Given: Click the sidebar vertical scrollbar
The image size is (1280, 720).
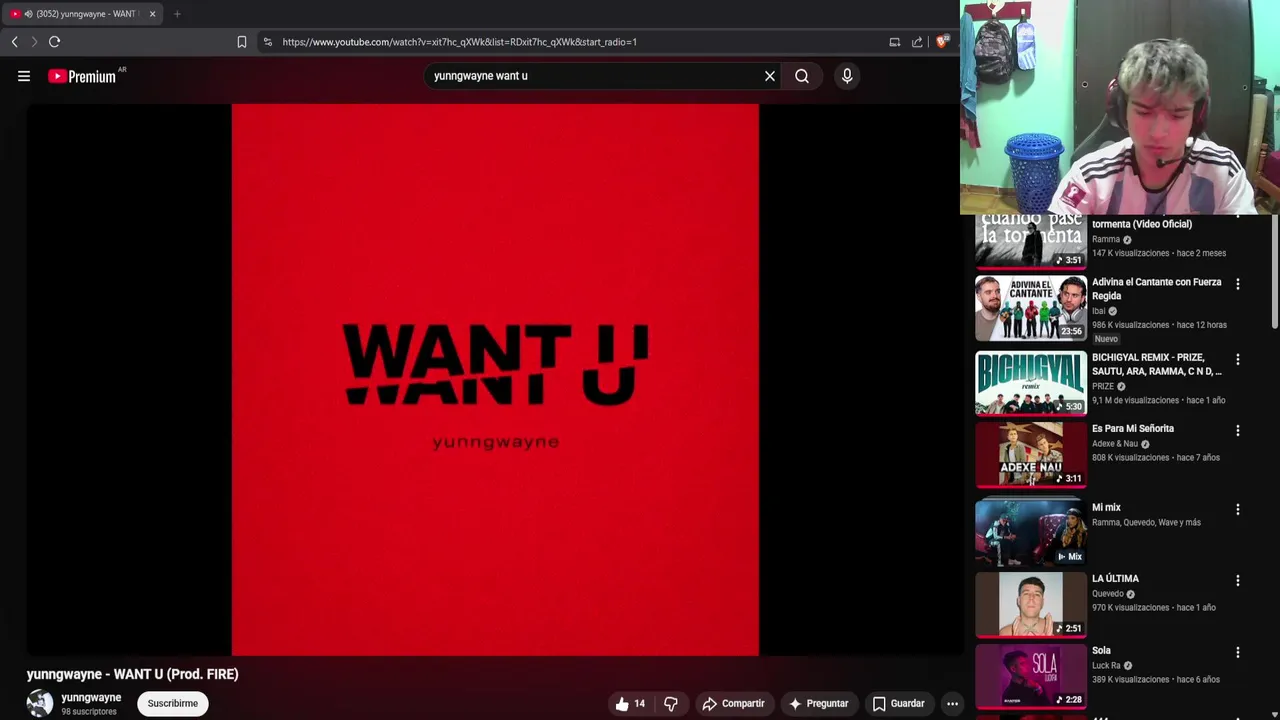Looking at the screenshot, I should (1274, 270).
